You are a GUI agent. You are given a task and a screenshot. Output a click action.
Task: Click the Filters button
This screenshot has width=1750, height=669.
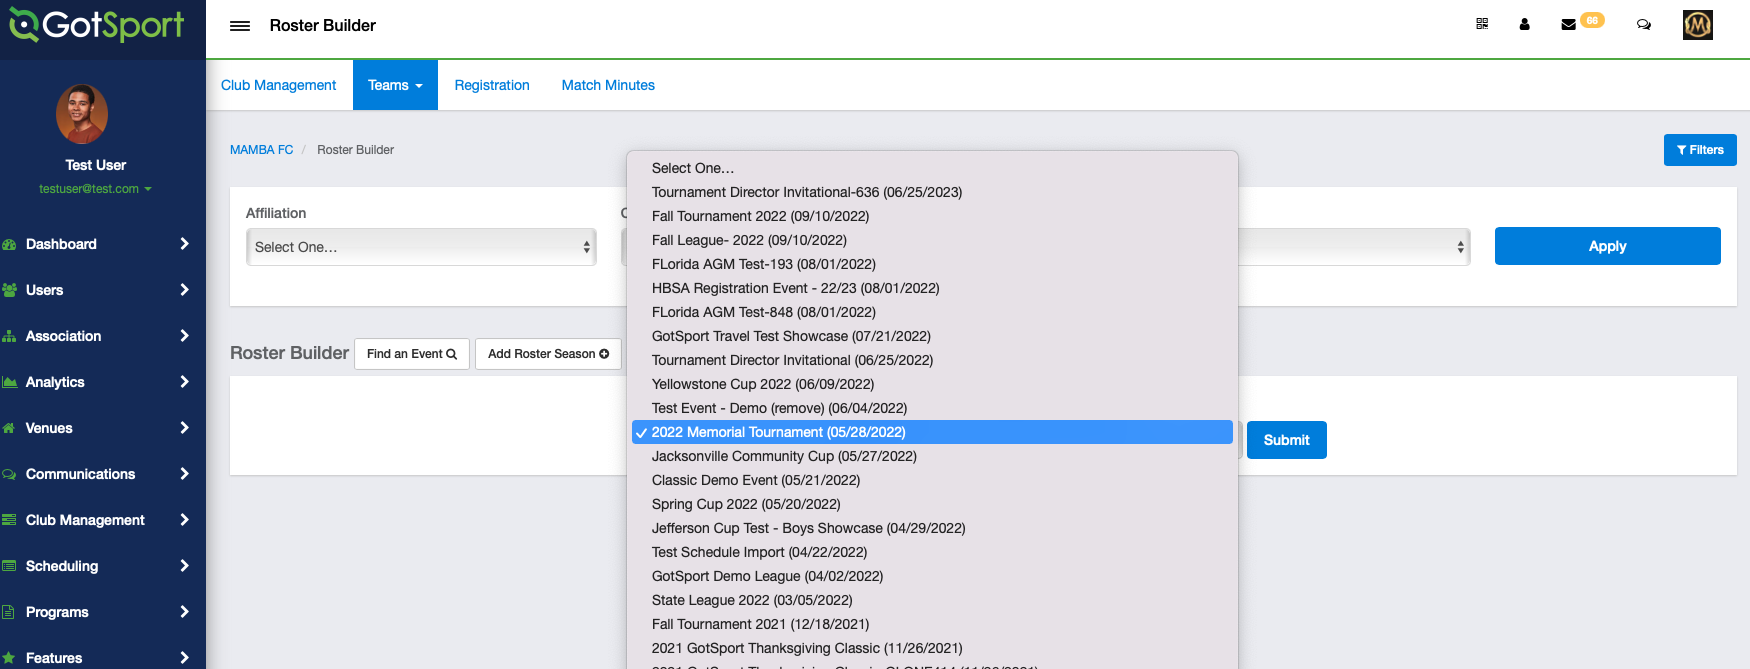(1700, 150)
